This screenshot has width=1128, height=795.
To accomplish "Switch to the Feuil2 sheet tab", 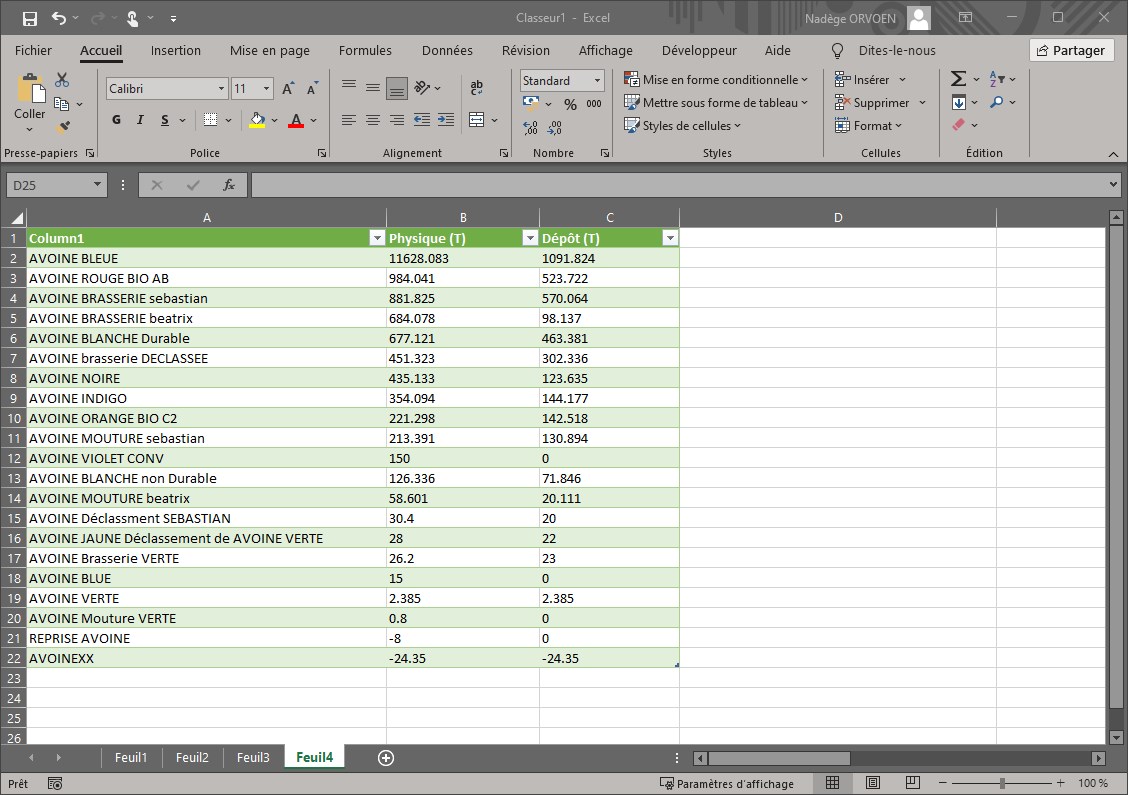I will pyautogui.click(x=192, y=757).
